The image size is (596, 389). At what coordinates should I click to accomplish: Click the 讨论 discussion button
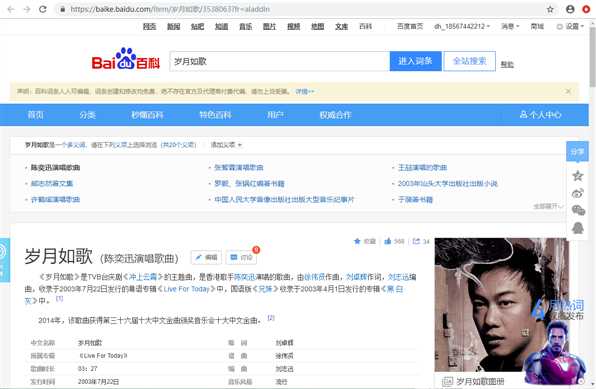click(241, 257)
